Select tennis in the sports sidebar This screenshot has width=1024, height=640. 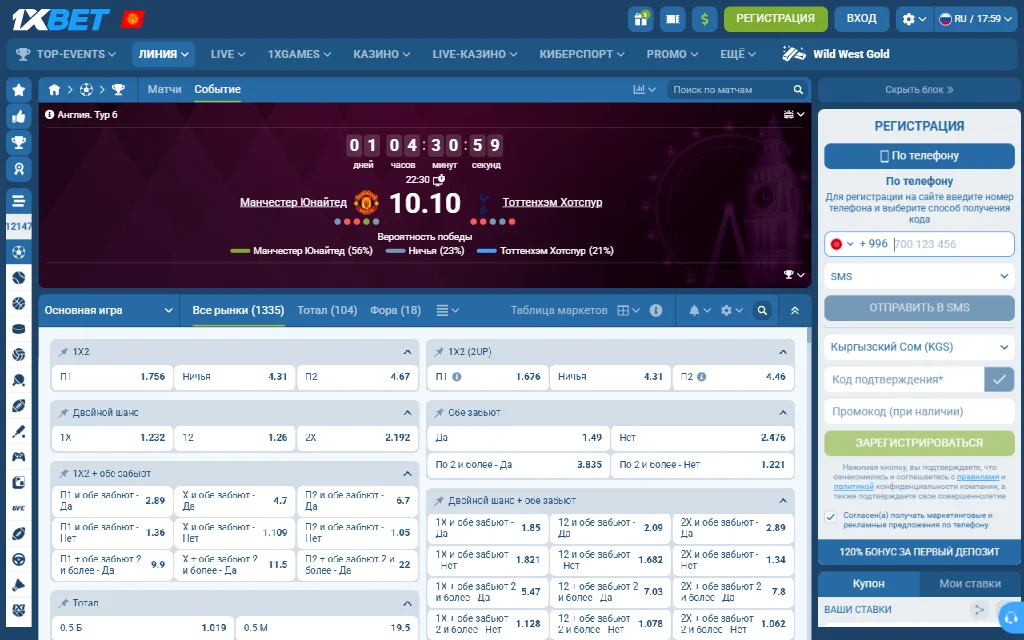(x=19, y=278)
